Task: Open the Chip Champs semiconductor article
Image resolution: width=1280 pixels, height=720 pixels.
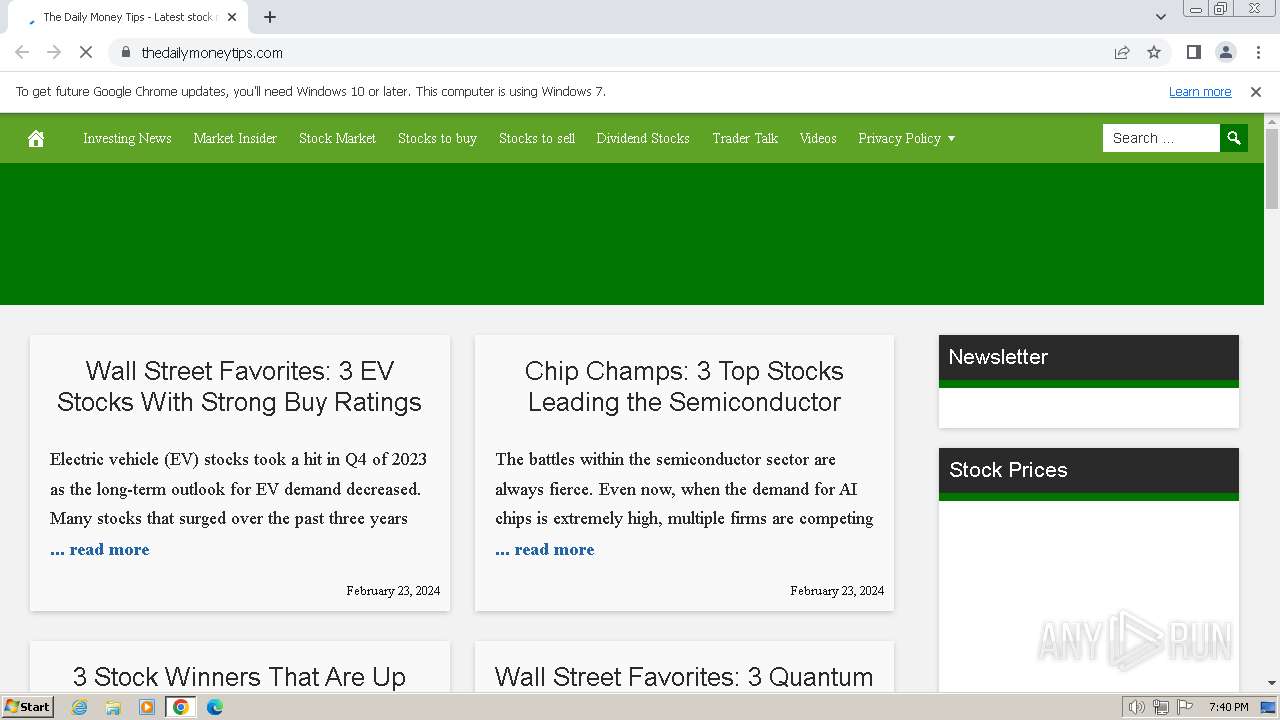Action: [684, 386]
